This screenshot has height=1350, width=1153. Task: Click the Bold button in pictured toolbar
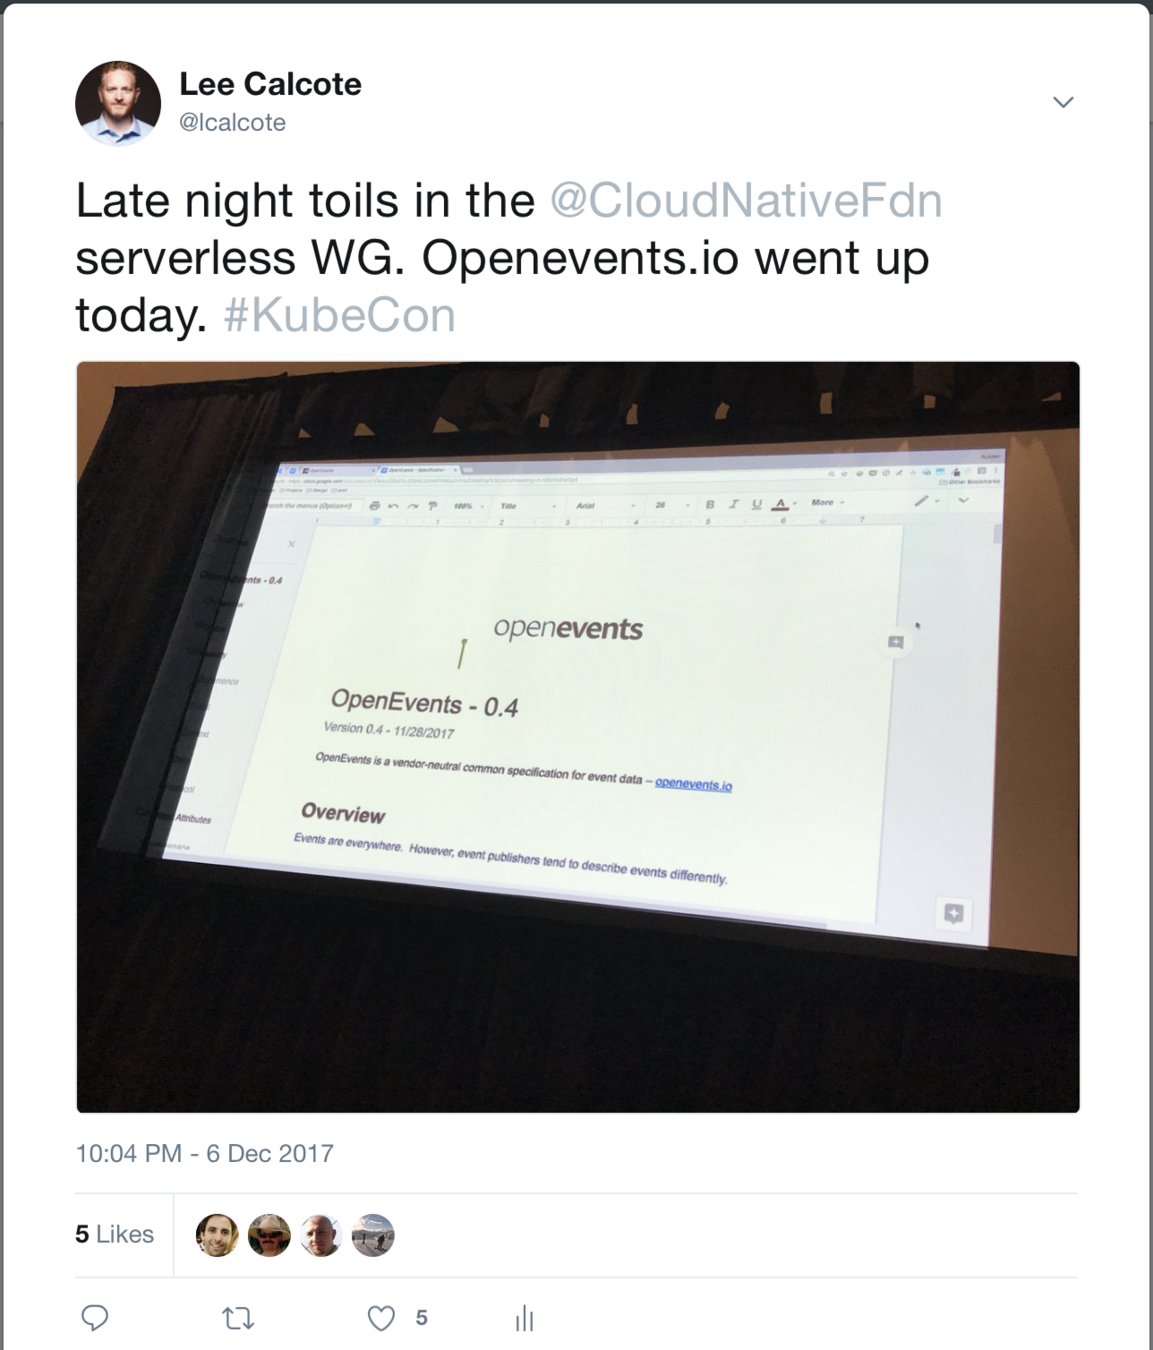[710, 504]
